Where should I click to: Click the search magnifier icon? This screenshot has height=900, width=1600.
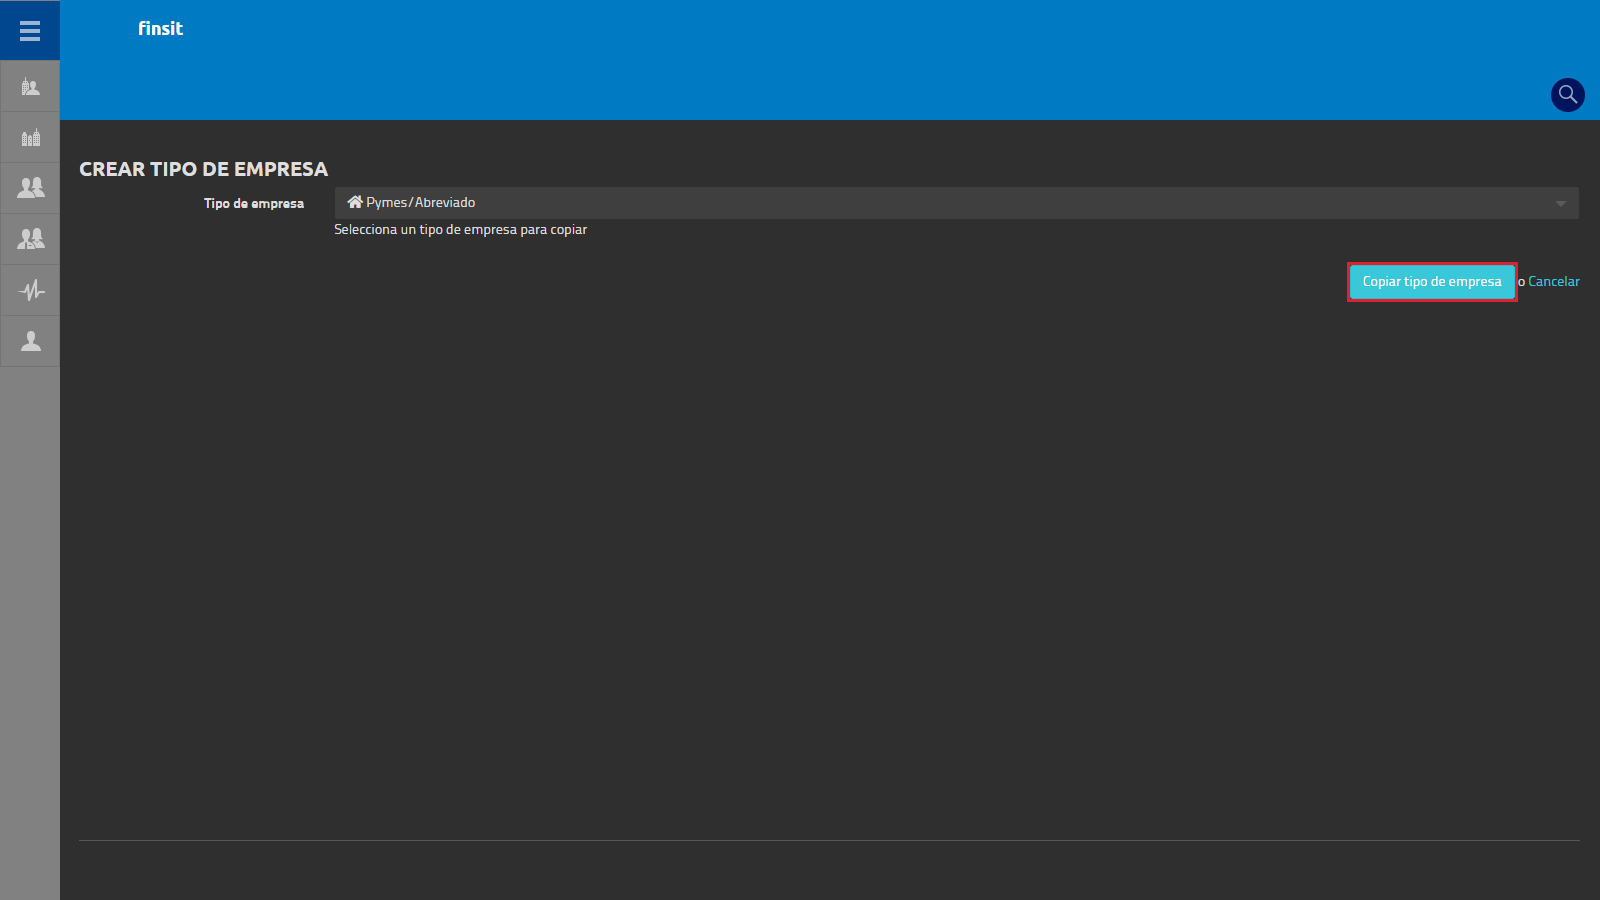pos(1567,95)
